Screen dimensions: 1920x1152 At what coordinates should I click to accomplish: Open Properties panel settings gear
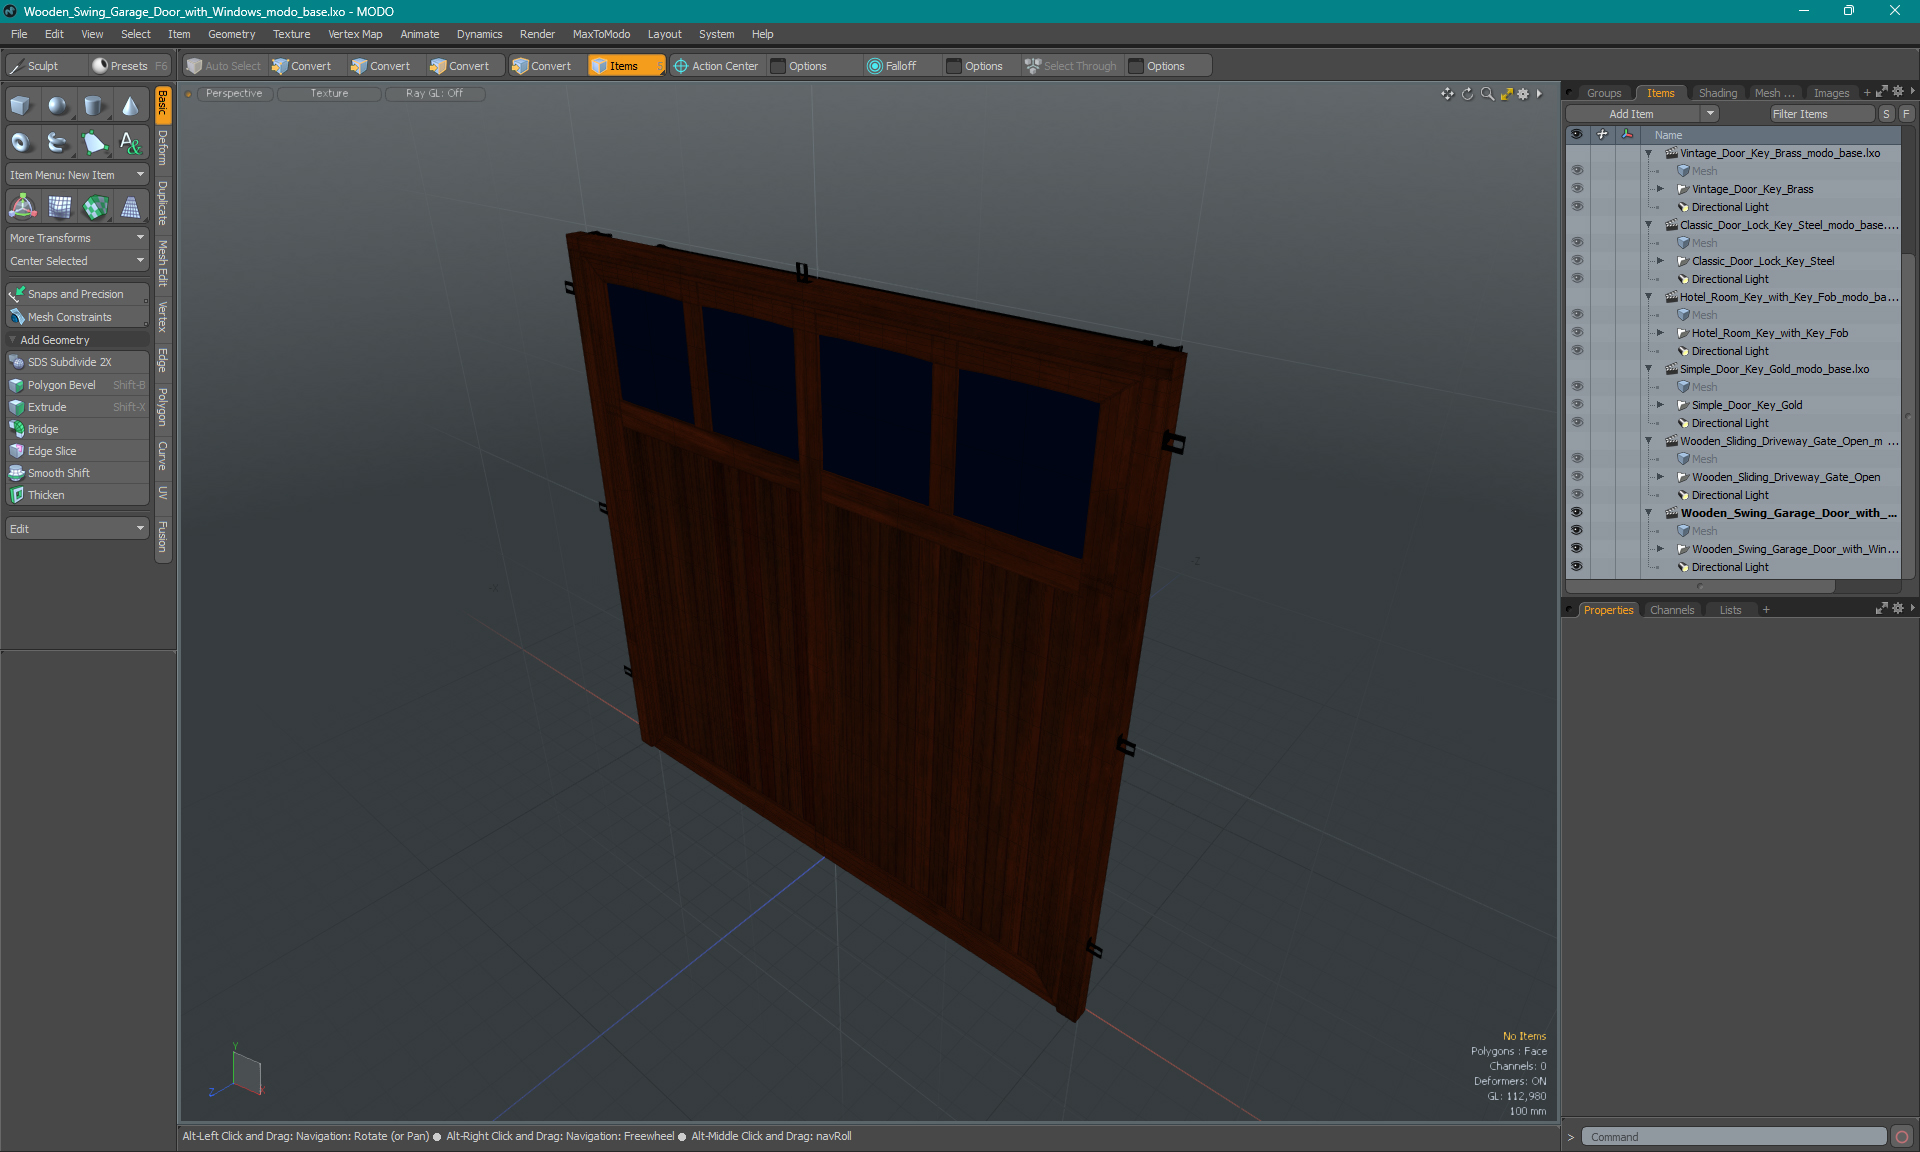tap(1897, 609)
